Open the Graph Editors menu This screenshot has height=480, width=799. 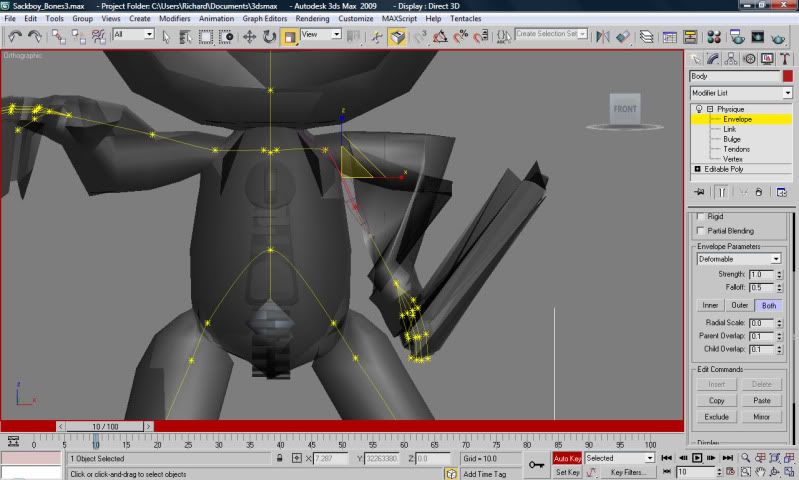pos(264,18)
